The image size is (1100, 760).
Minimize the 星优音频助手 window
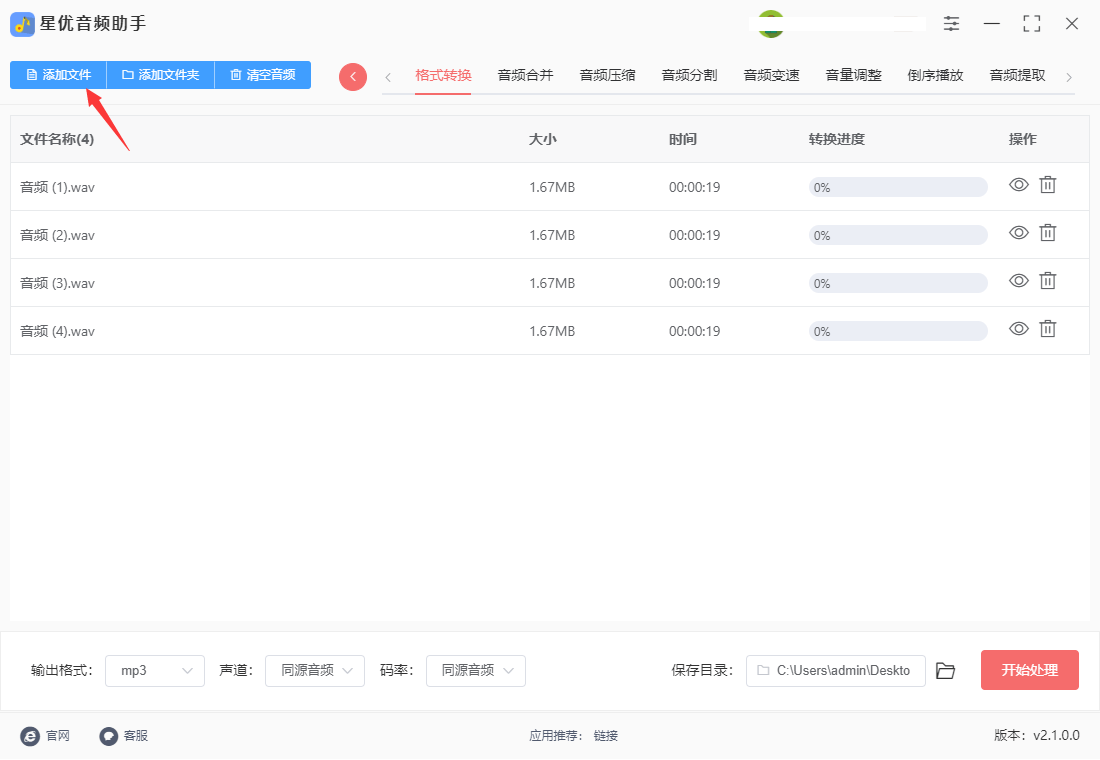click(992, 23)
